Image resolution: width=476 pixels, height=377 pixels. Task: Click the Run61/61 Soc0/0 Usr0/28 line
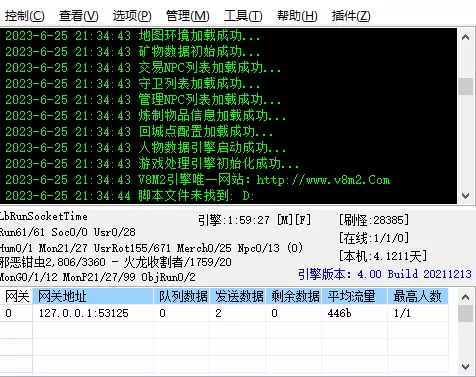68,232
